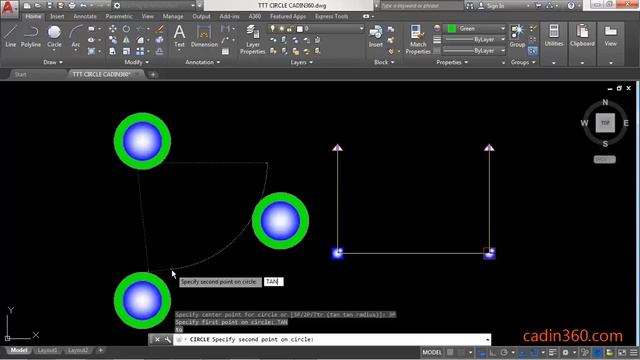Click the customize wrench icon on command line
Image resolution: width=640 pixels, height=360 pixels.
click(x=167, y=340)
